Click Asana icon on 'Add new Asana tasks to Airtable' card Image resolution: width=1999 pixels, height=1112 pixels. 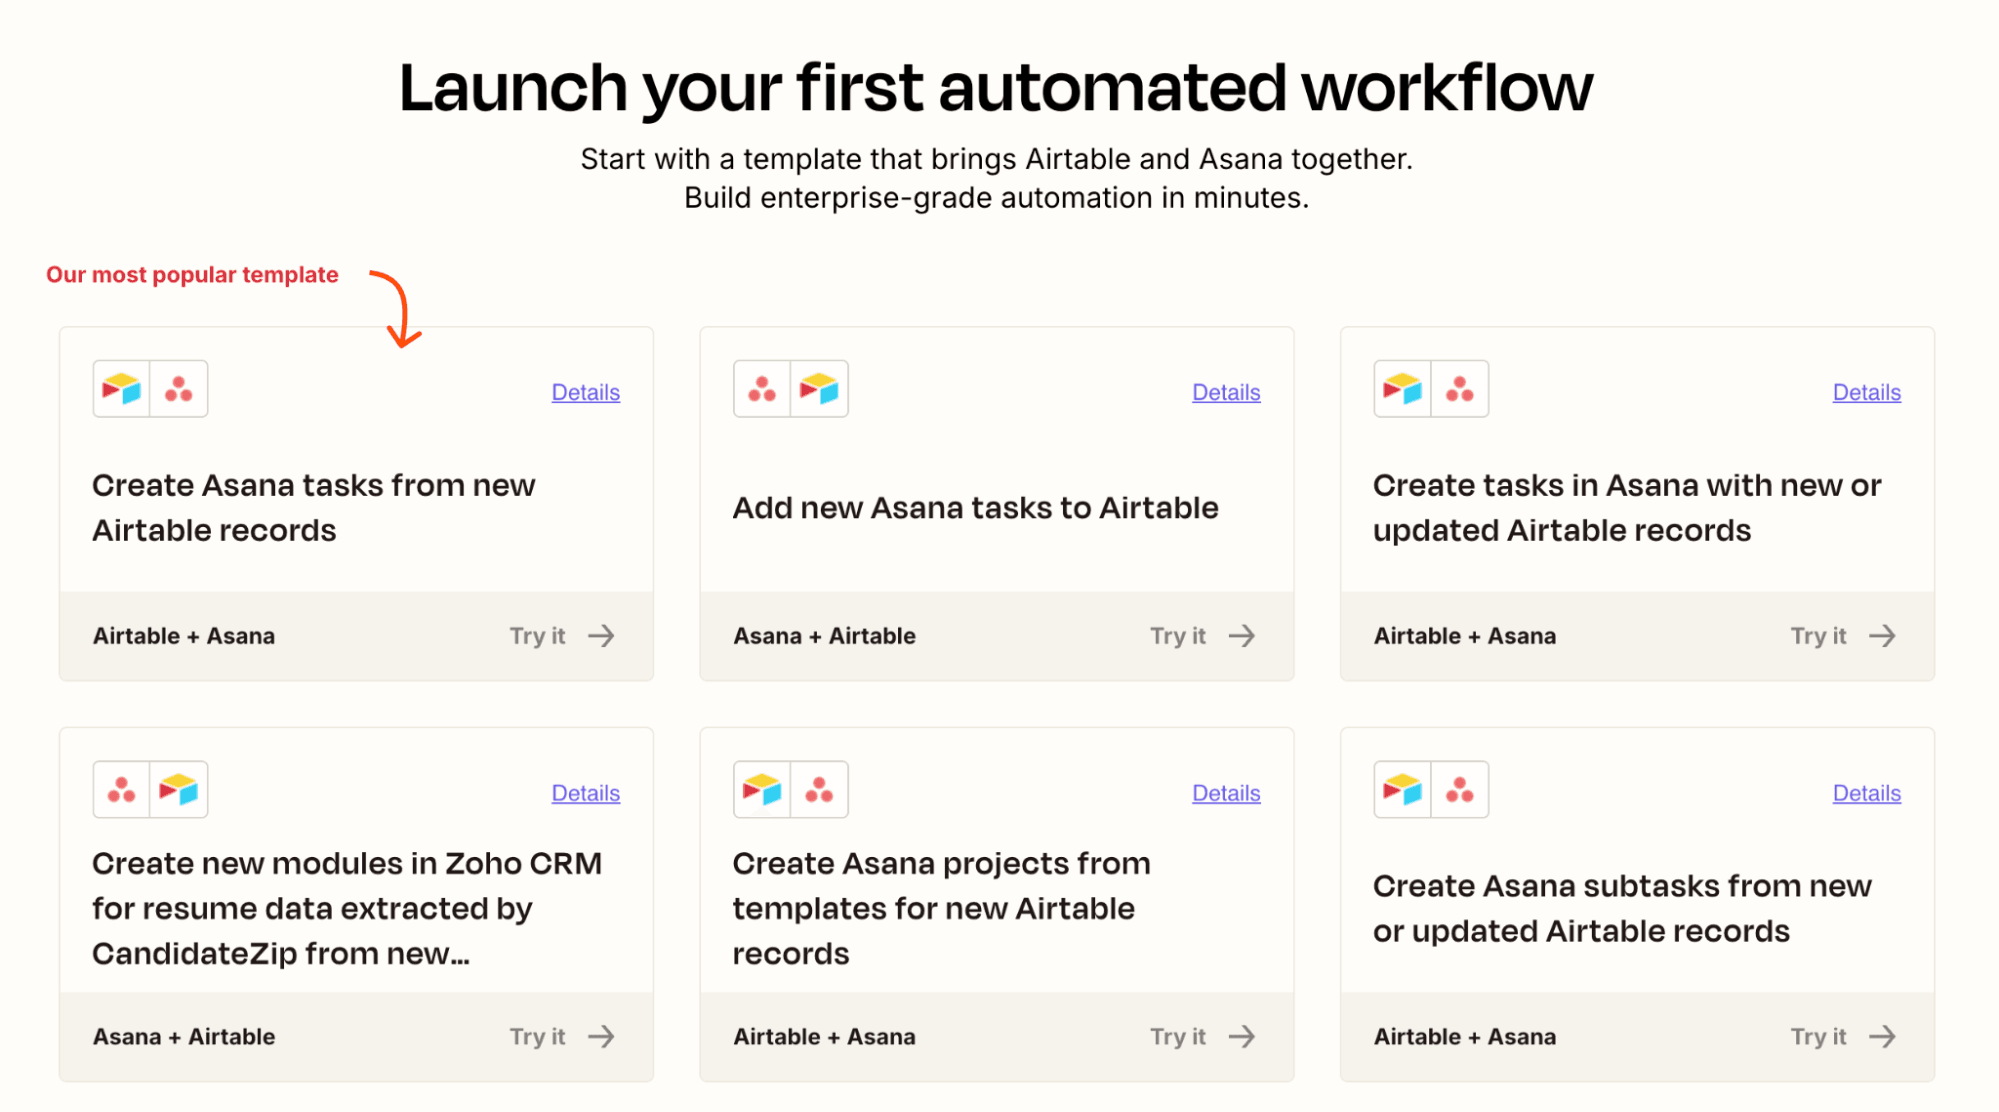[x=762, y=389]
